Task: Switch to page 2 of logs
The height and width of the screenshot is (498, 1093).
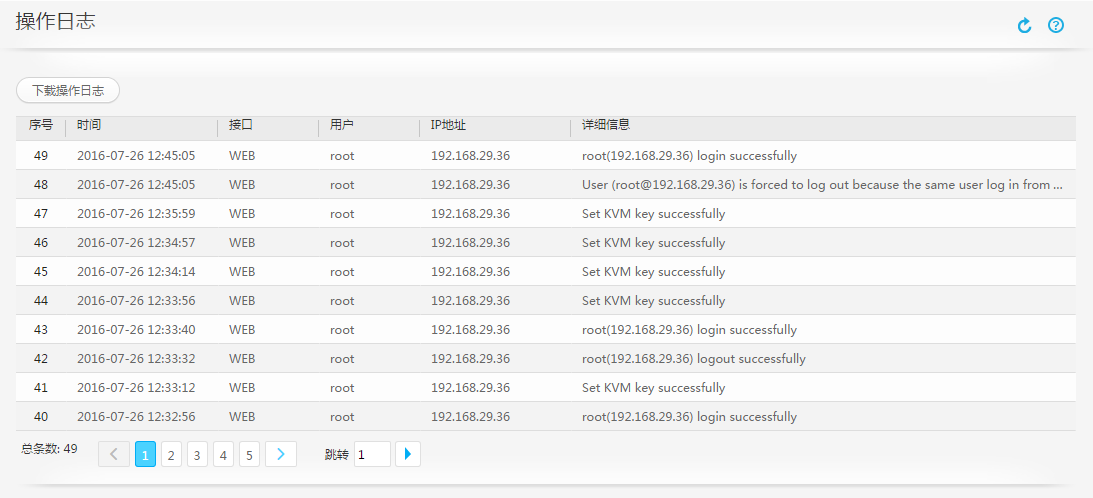Action: (x=171, y=455)
